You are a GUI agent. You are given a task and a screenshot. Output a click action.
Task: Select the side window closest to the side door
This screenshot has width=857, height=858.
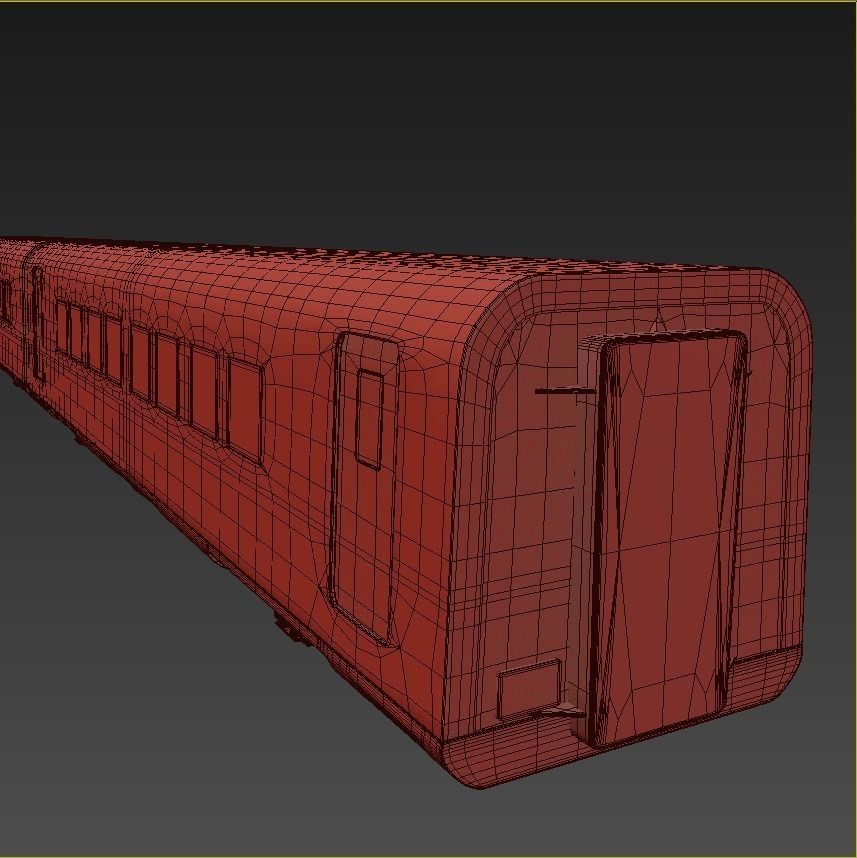(x=245, y=410)
